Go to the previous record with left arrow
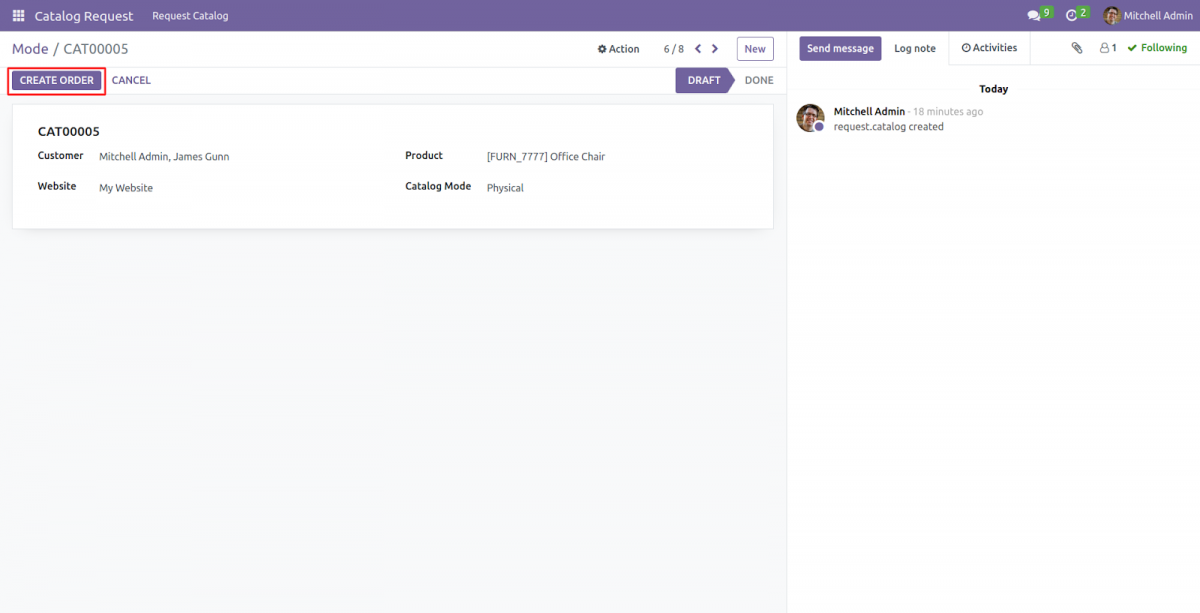Screen dimensions: 1200x613 pos(697,48)
